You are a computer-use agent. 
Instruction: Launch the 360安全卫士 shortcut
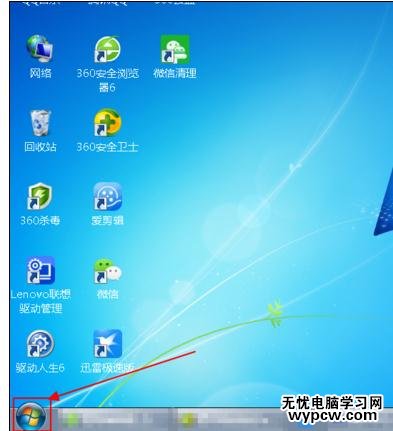[107, 123]
